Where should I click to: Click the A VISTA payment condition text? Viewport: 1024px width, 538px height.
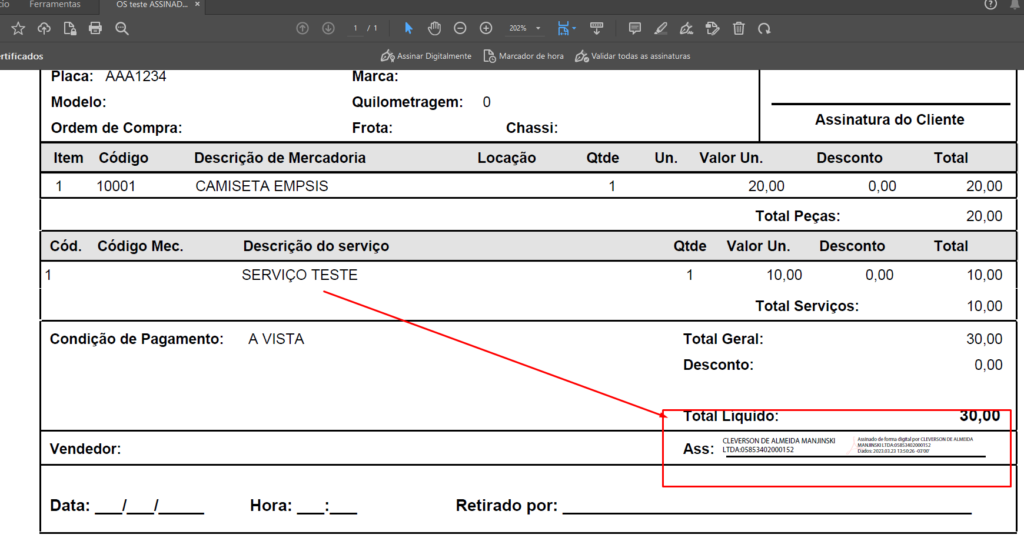[x=276, y=339]
